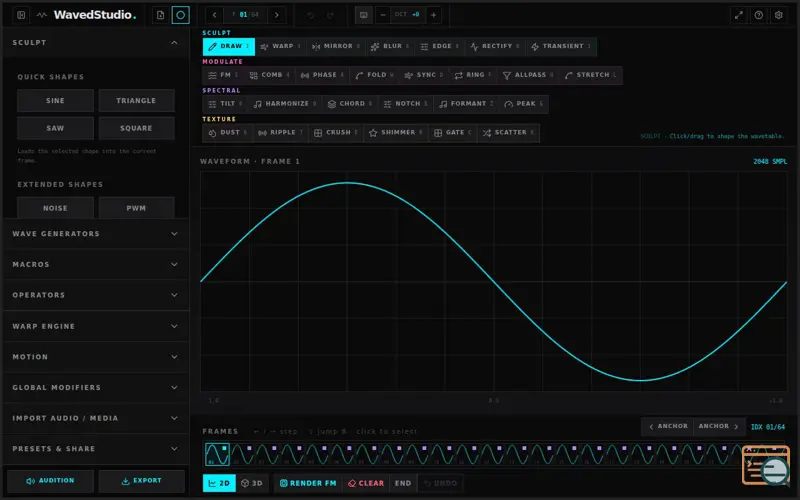Select the Ripple texture tool

280,133
